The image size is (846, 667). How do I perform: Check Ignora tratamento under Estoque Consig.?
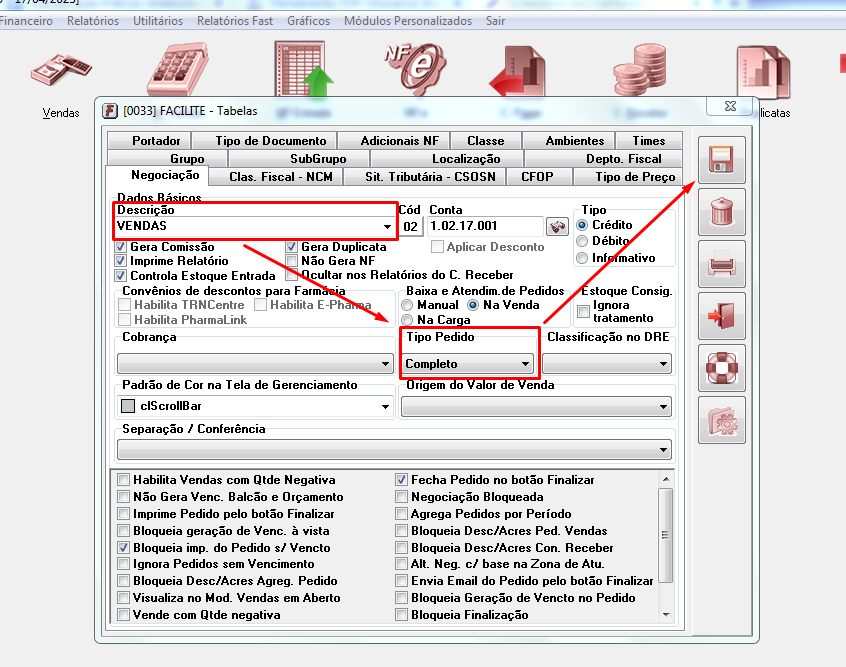click(x=583, y=311)
